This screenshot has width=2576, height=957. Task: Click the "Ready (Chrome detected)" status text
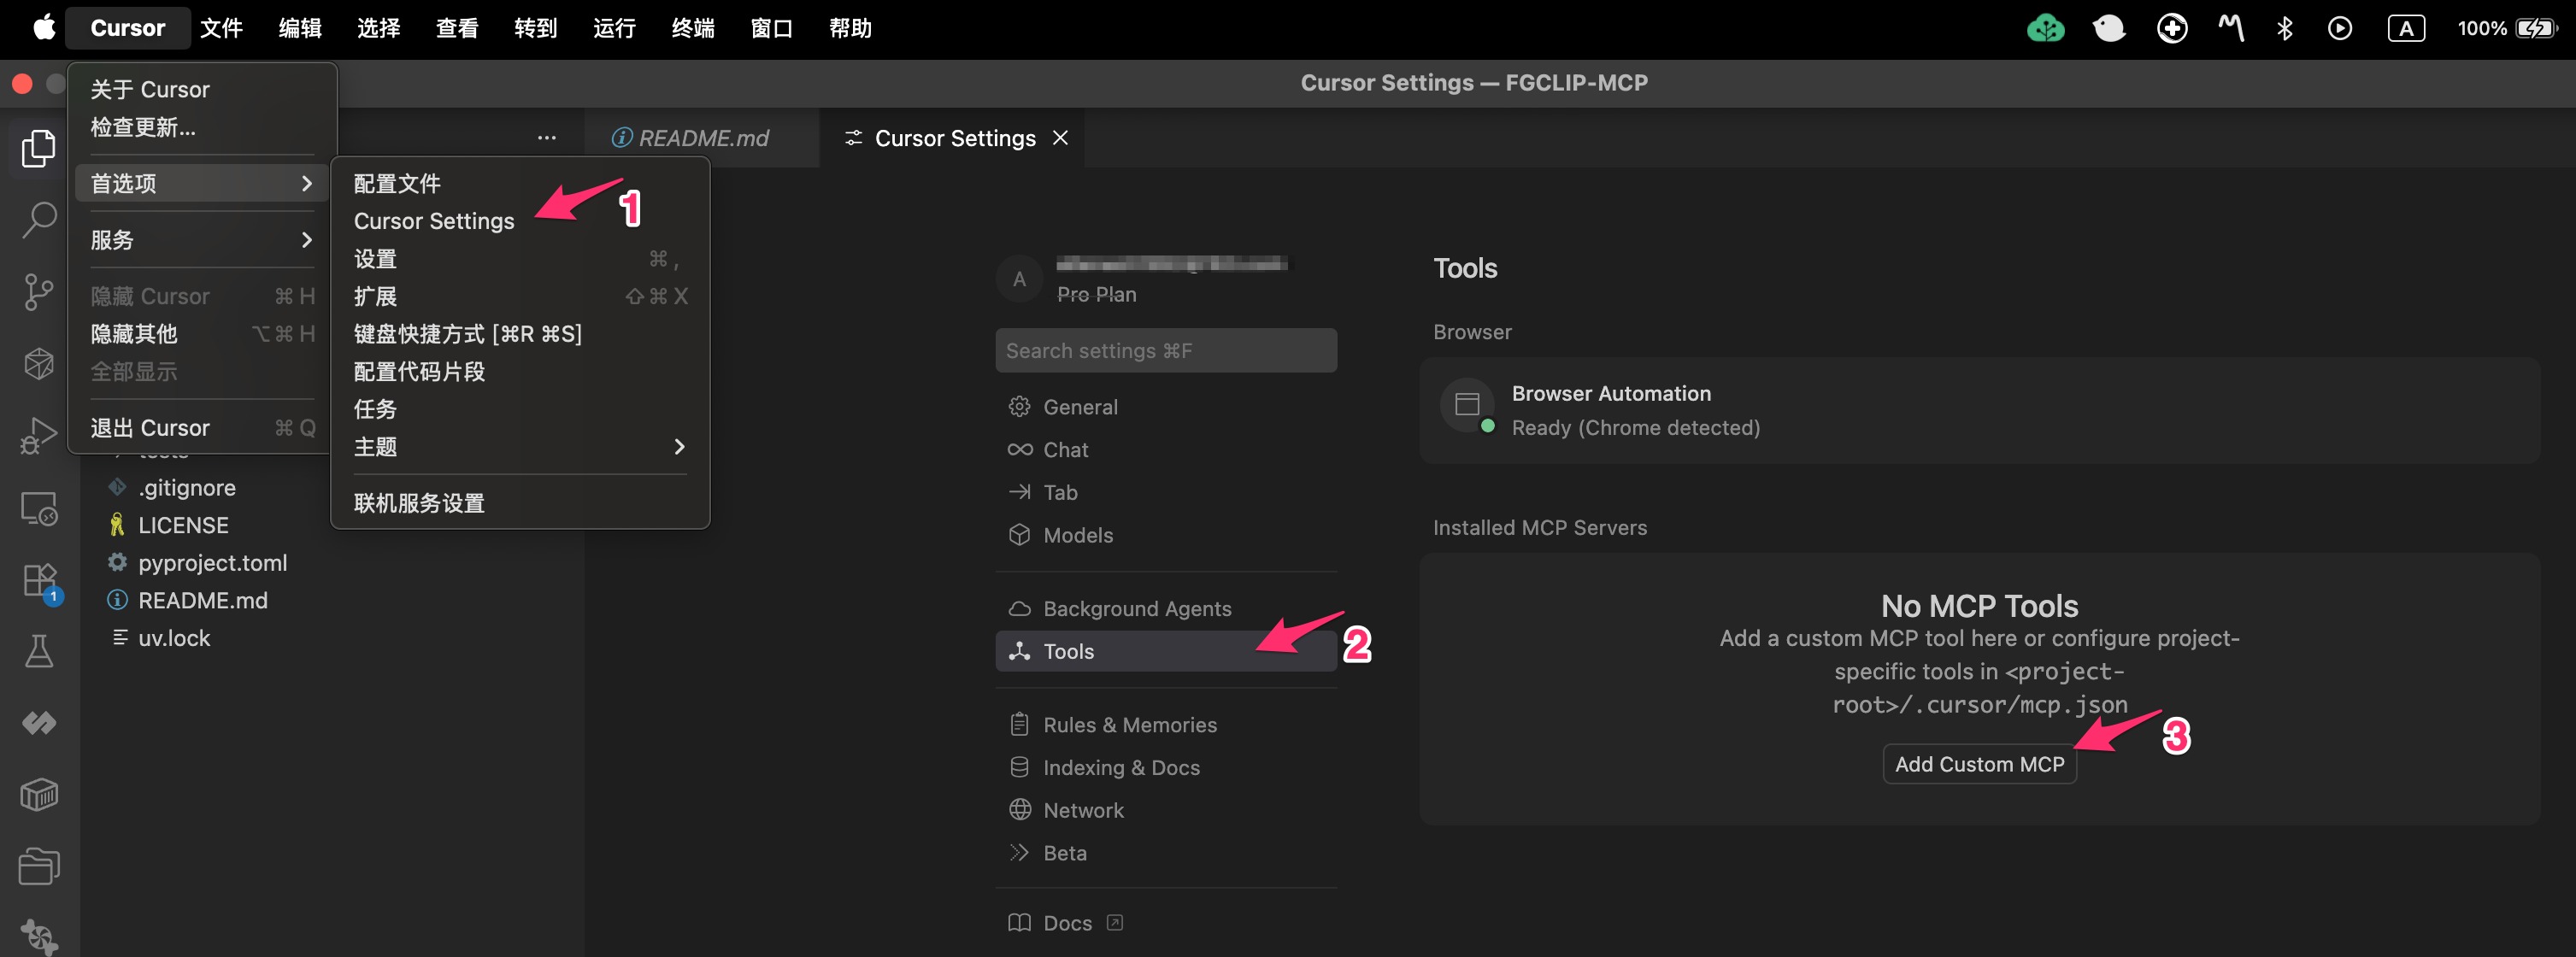tap(1635, 428)
